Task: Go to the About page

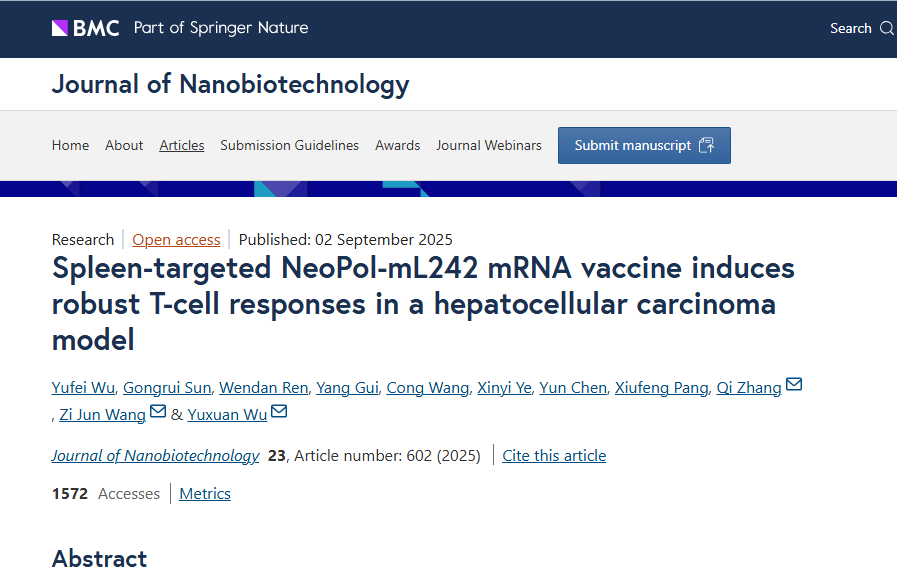Action: tap(124, 145)
